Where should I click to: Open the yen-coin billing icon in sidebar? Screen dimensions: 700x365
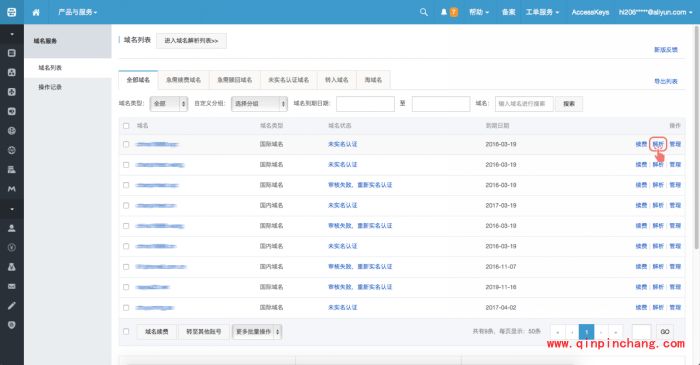pyautogui.click(x=12, y=247)
